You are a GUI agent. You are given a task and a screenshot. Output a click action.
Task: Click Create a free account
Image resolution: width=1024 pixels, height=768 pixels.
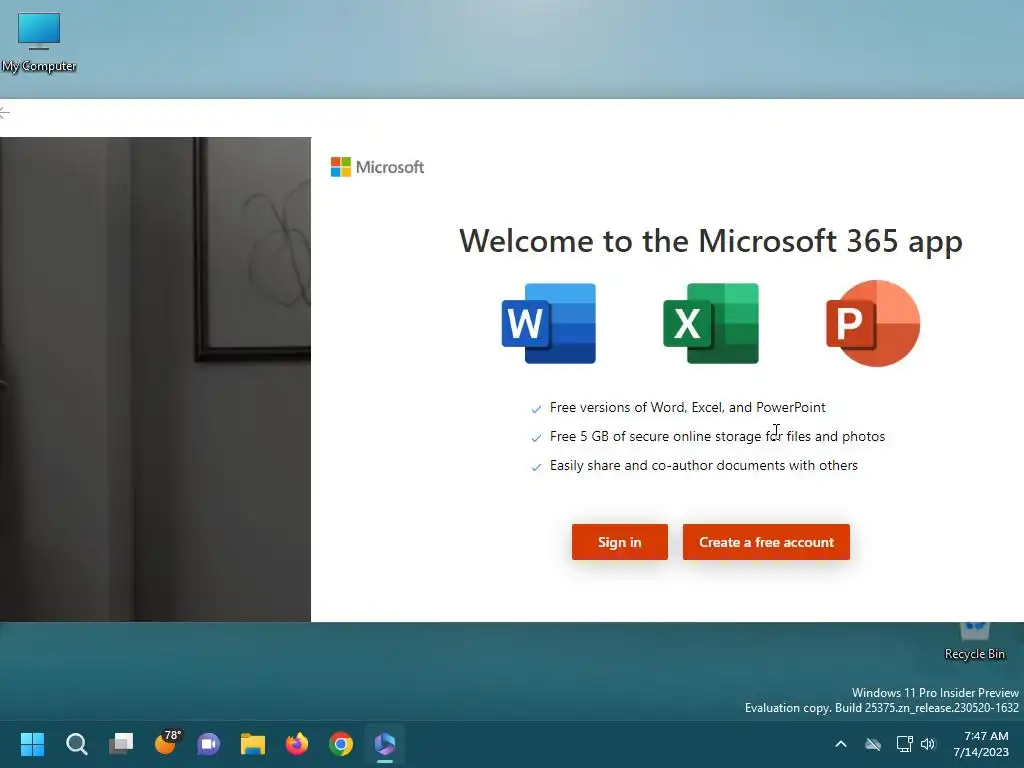click(766, 542)
